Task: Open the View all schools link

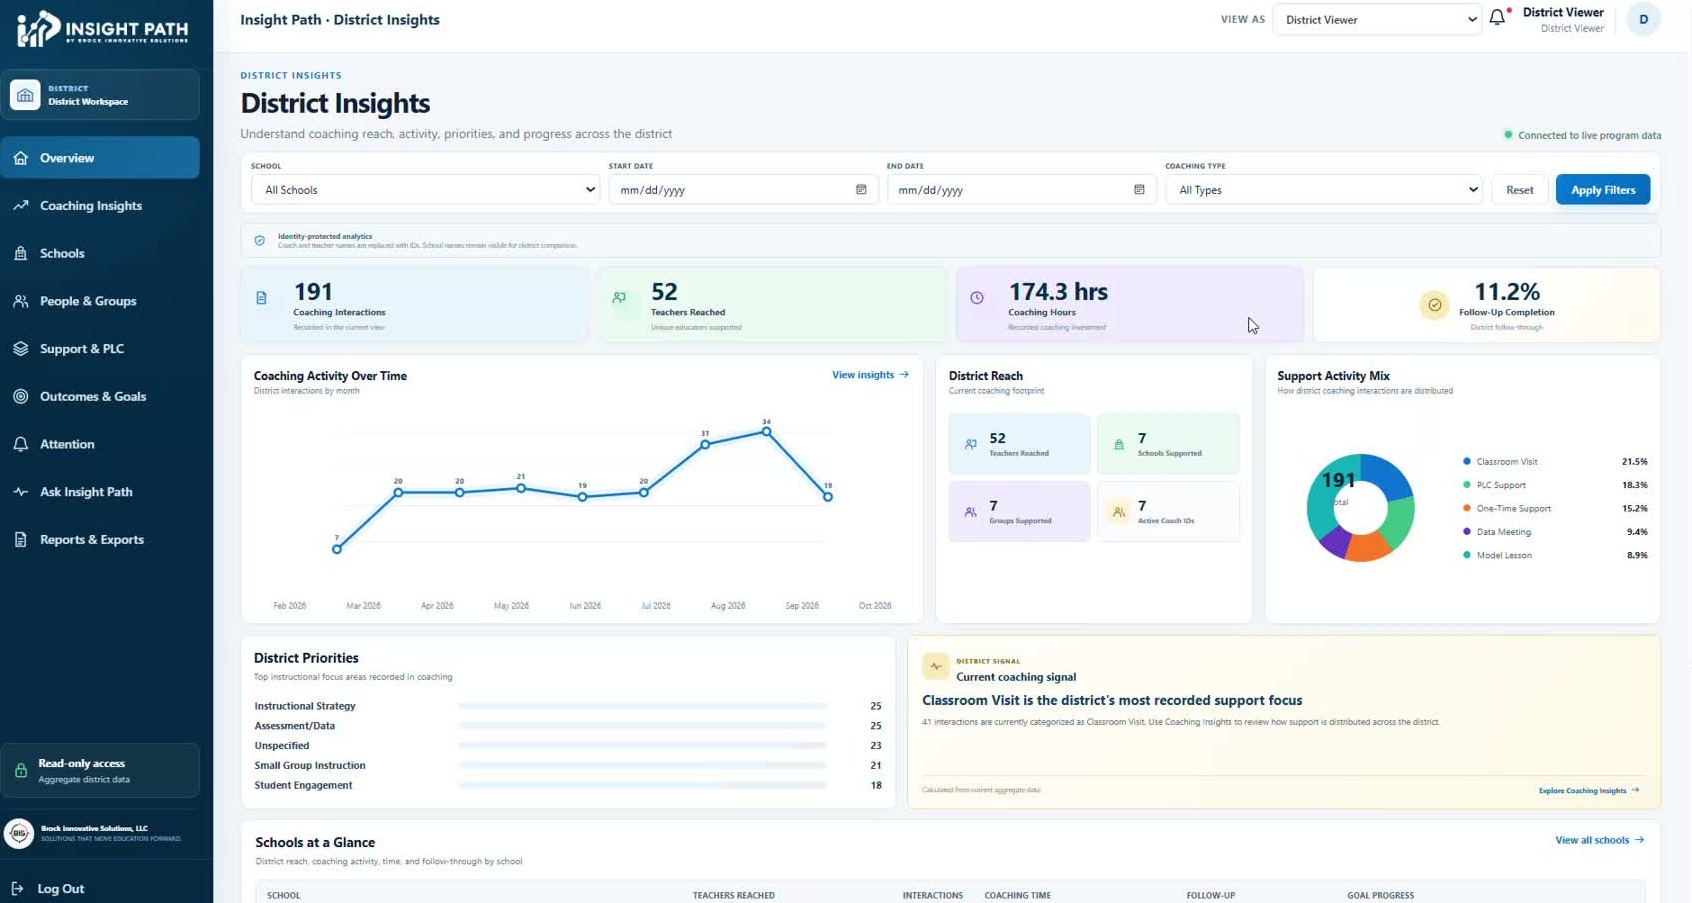Action: 1599,840
